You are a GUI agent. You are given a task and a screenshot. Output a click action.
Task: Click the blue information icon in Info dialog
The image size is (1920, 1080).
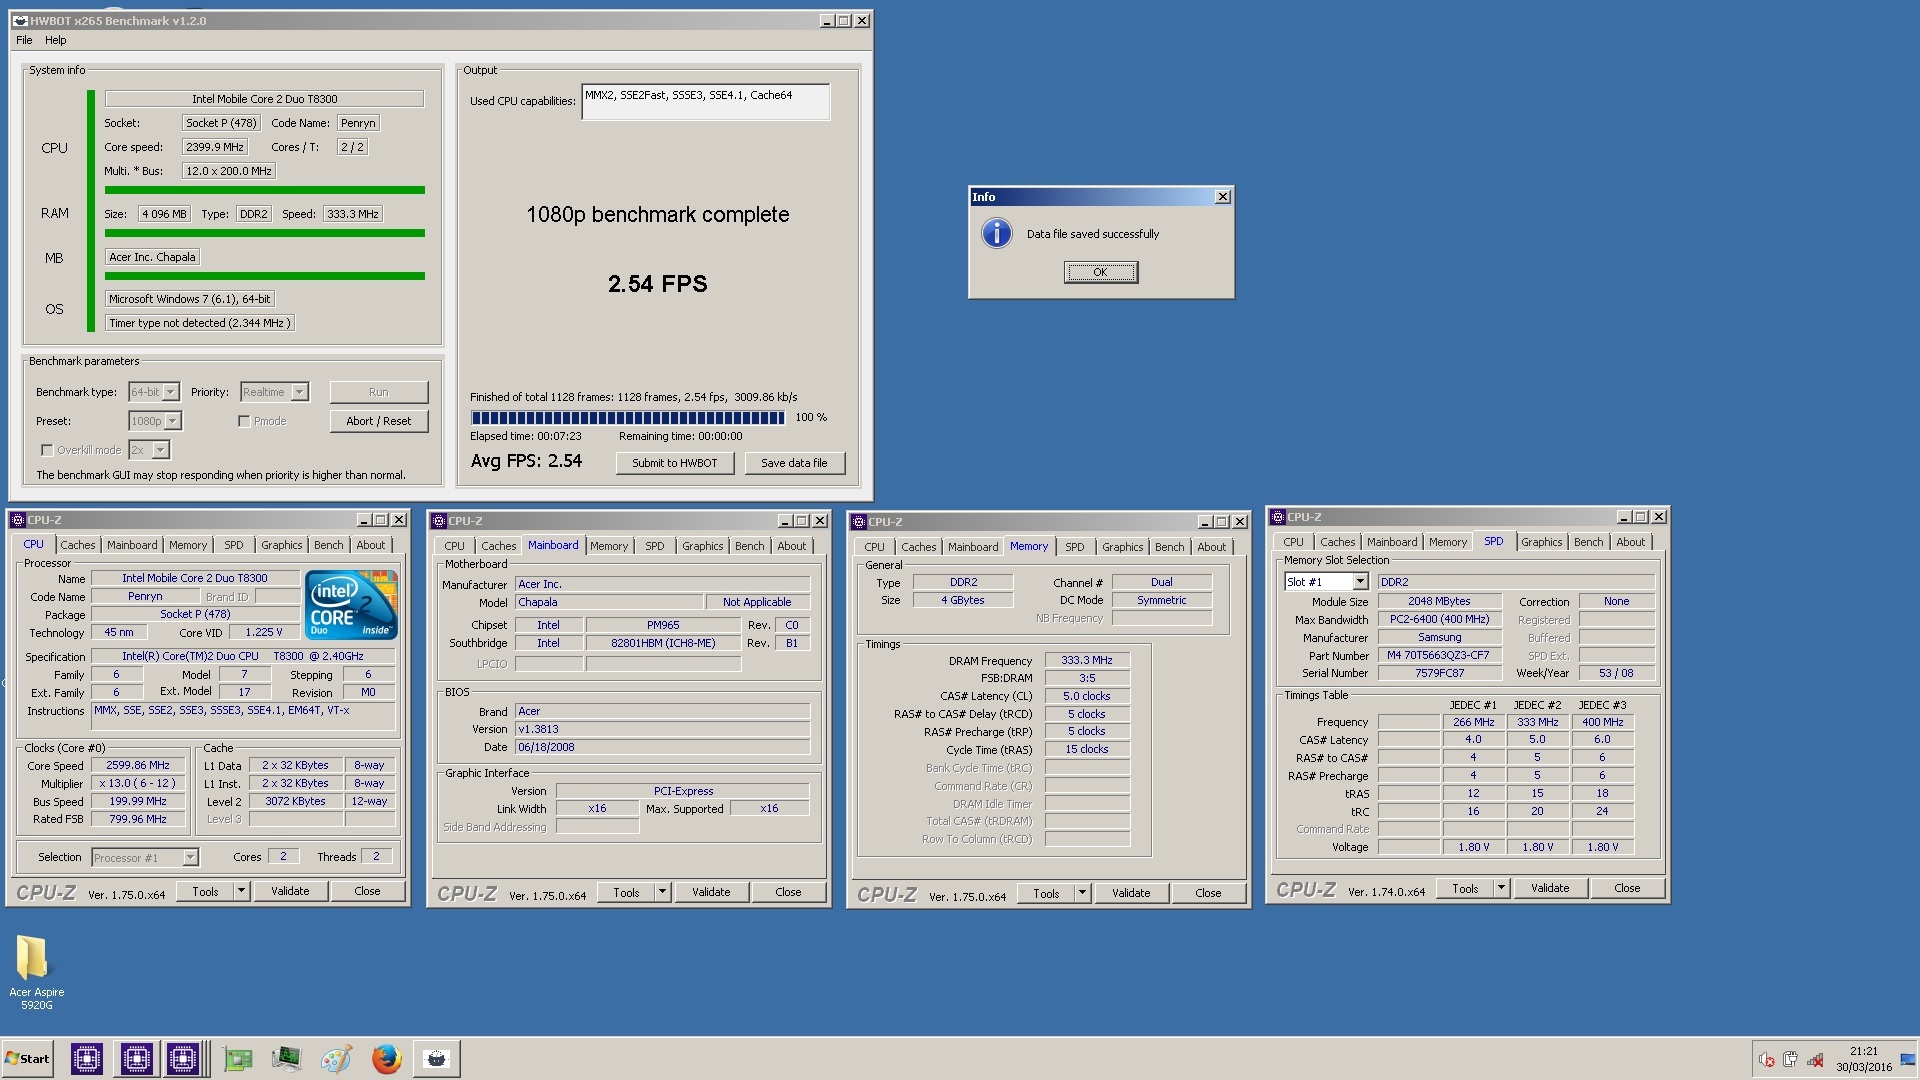(x=996, y=233)
